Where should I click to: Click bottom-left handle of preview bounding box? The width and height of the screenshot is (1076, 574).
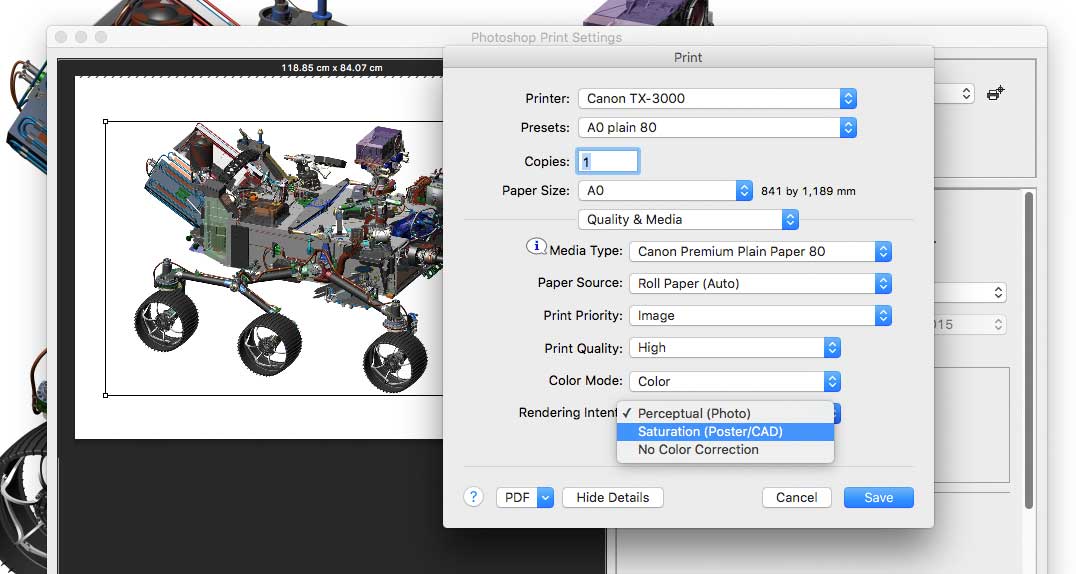105,395
